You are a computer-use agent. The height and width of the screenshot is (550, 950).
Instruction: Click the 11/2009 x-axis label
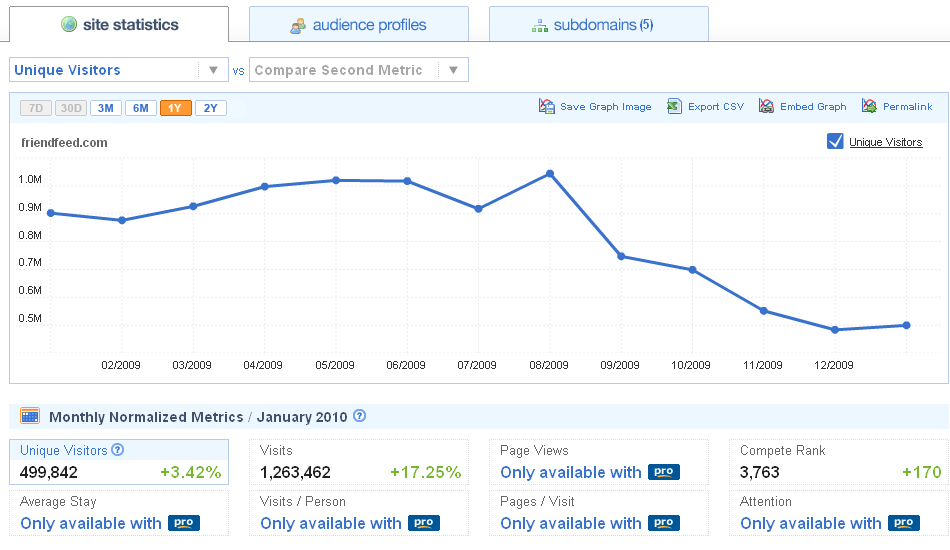[763, 365]
